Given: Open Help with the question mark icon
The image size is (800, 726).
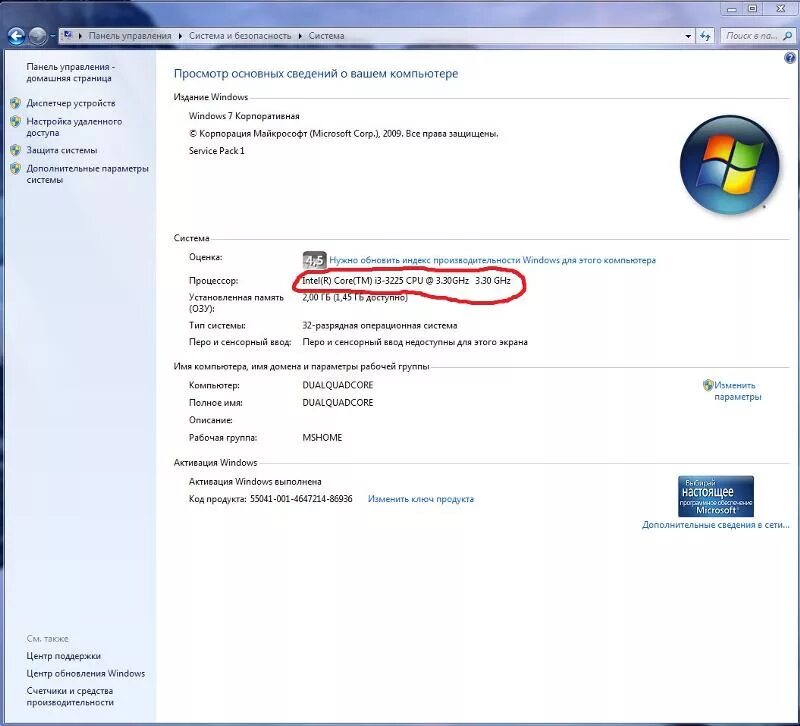Looking at the screenshot, I should (x=789, y=58).
